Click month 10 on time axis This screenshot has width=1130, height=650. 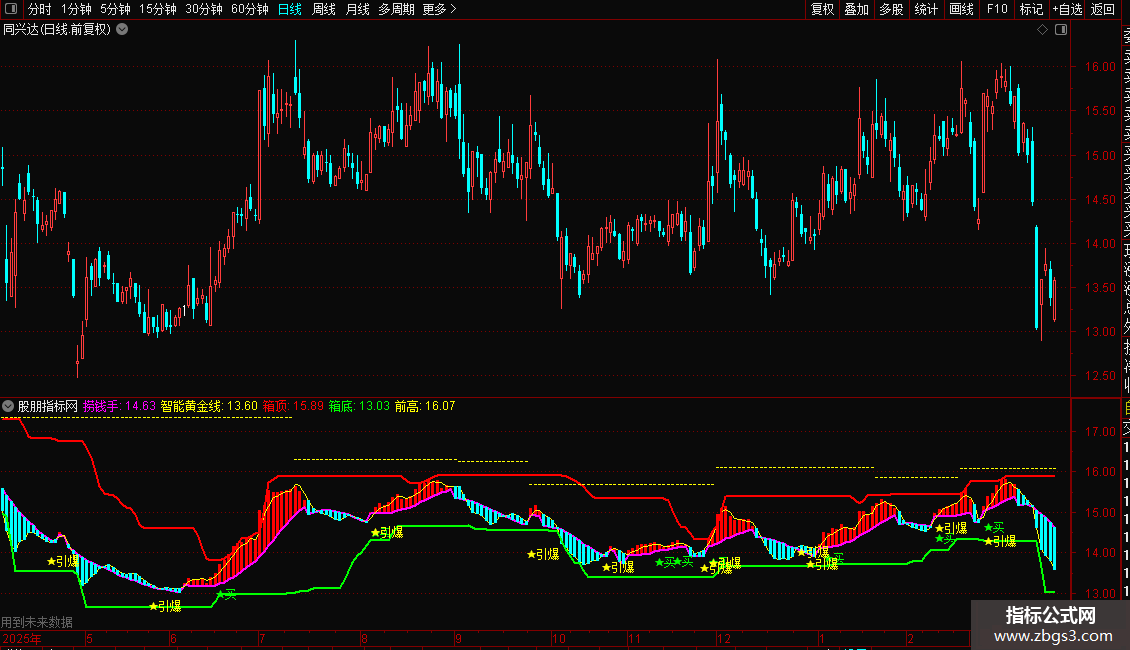[x=559, y=638]
